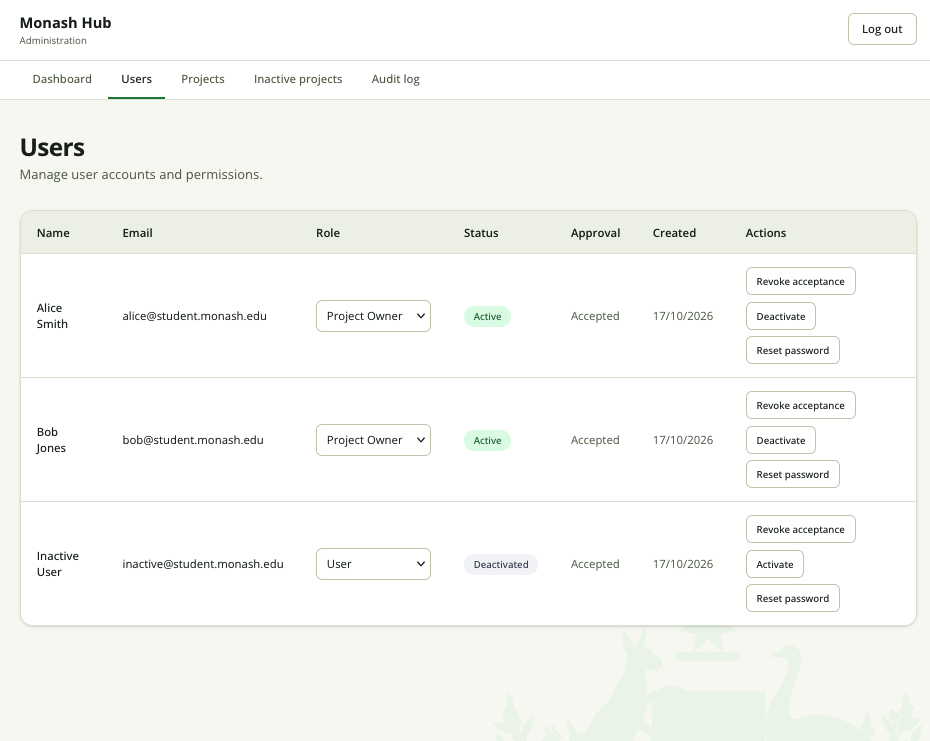Click the Deactivated status badge
This screenshot has height=741, width=930.
pos(501,564)
